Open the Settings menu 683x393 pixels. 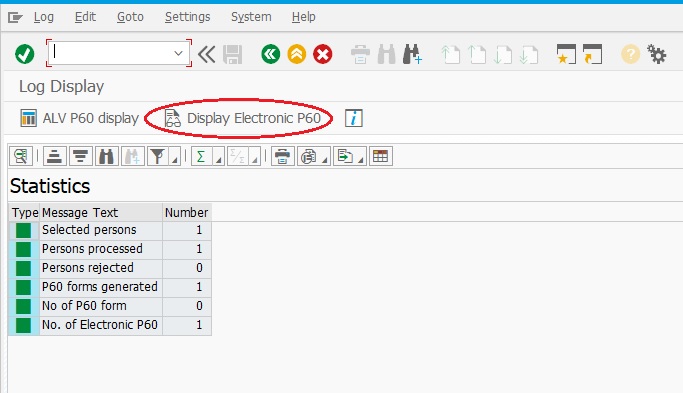click(187, 17)
